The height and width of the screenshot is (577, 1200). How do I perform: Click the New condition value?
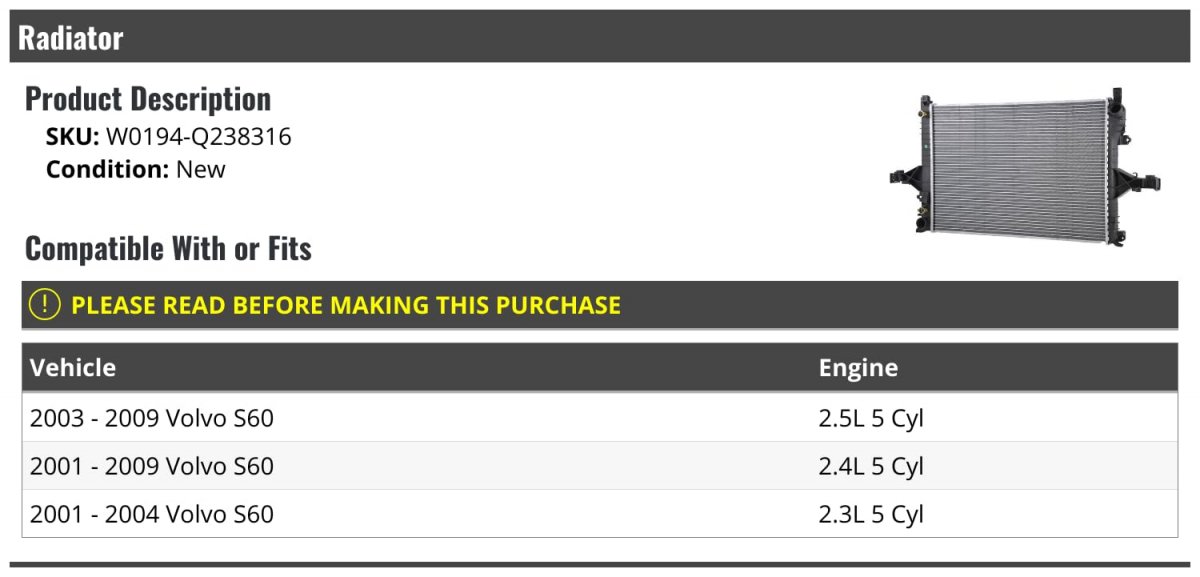point(201,169)
